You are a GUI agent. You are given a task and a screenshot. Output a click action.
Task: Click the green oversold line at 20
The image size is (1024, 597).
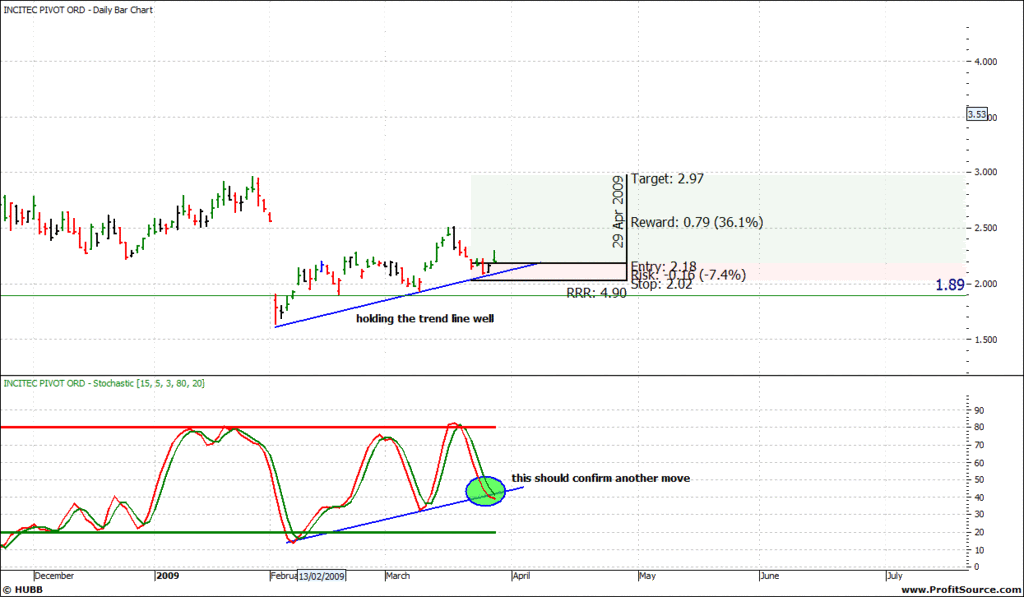(x=248, y=532)
